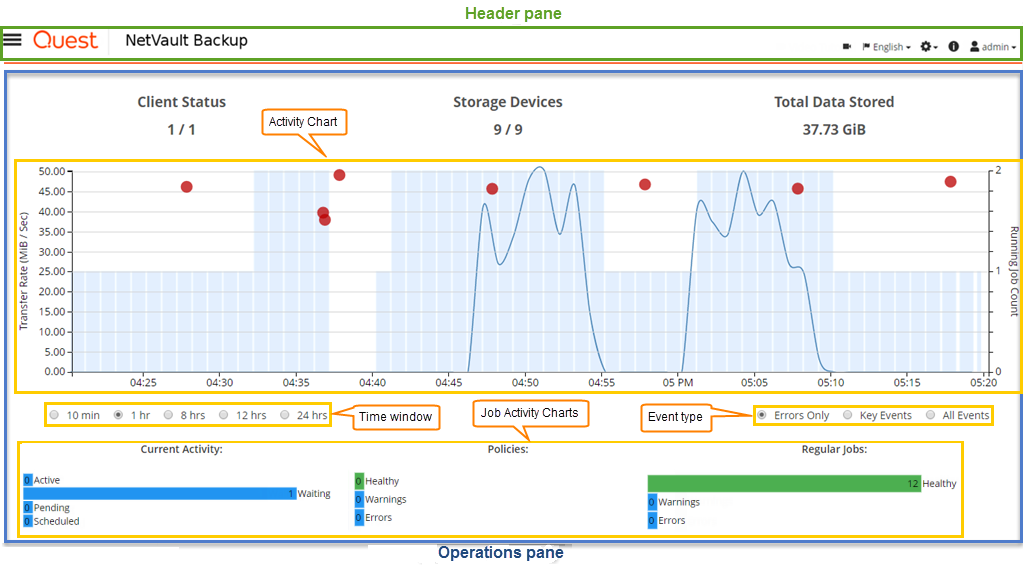Click the transfer rate peak near 04:50
Viewport: 1023px width, 565px height.
pos(540,168)
